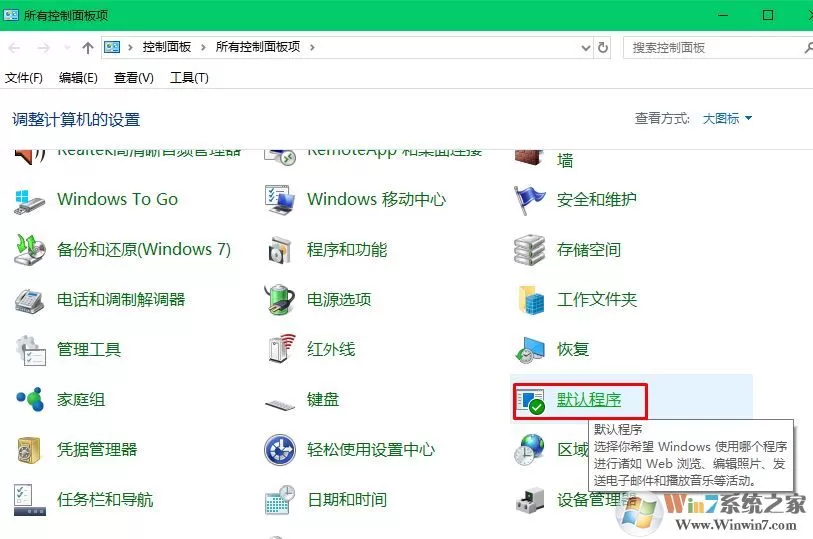Click the 控制面板 breadcrumb

point(167,47)
